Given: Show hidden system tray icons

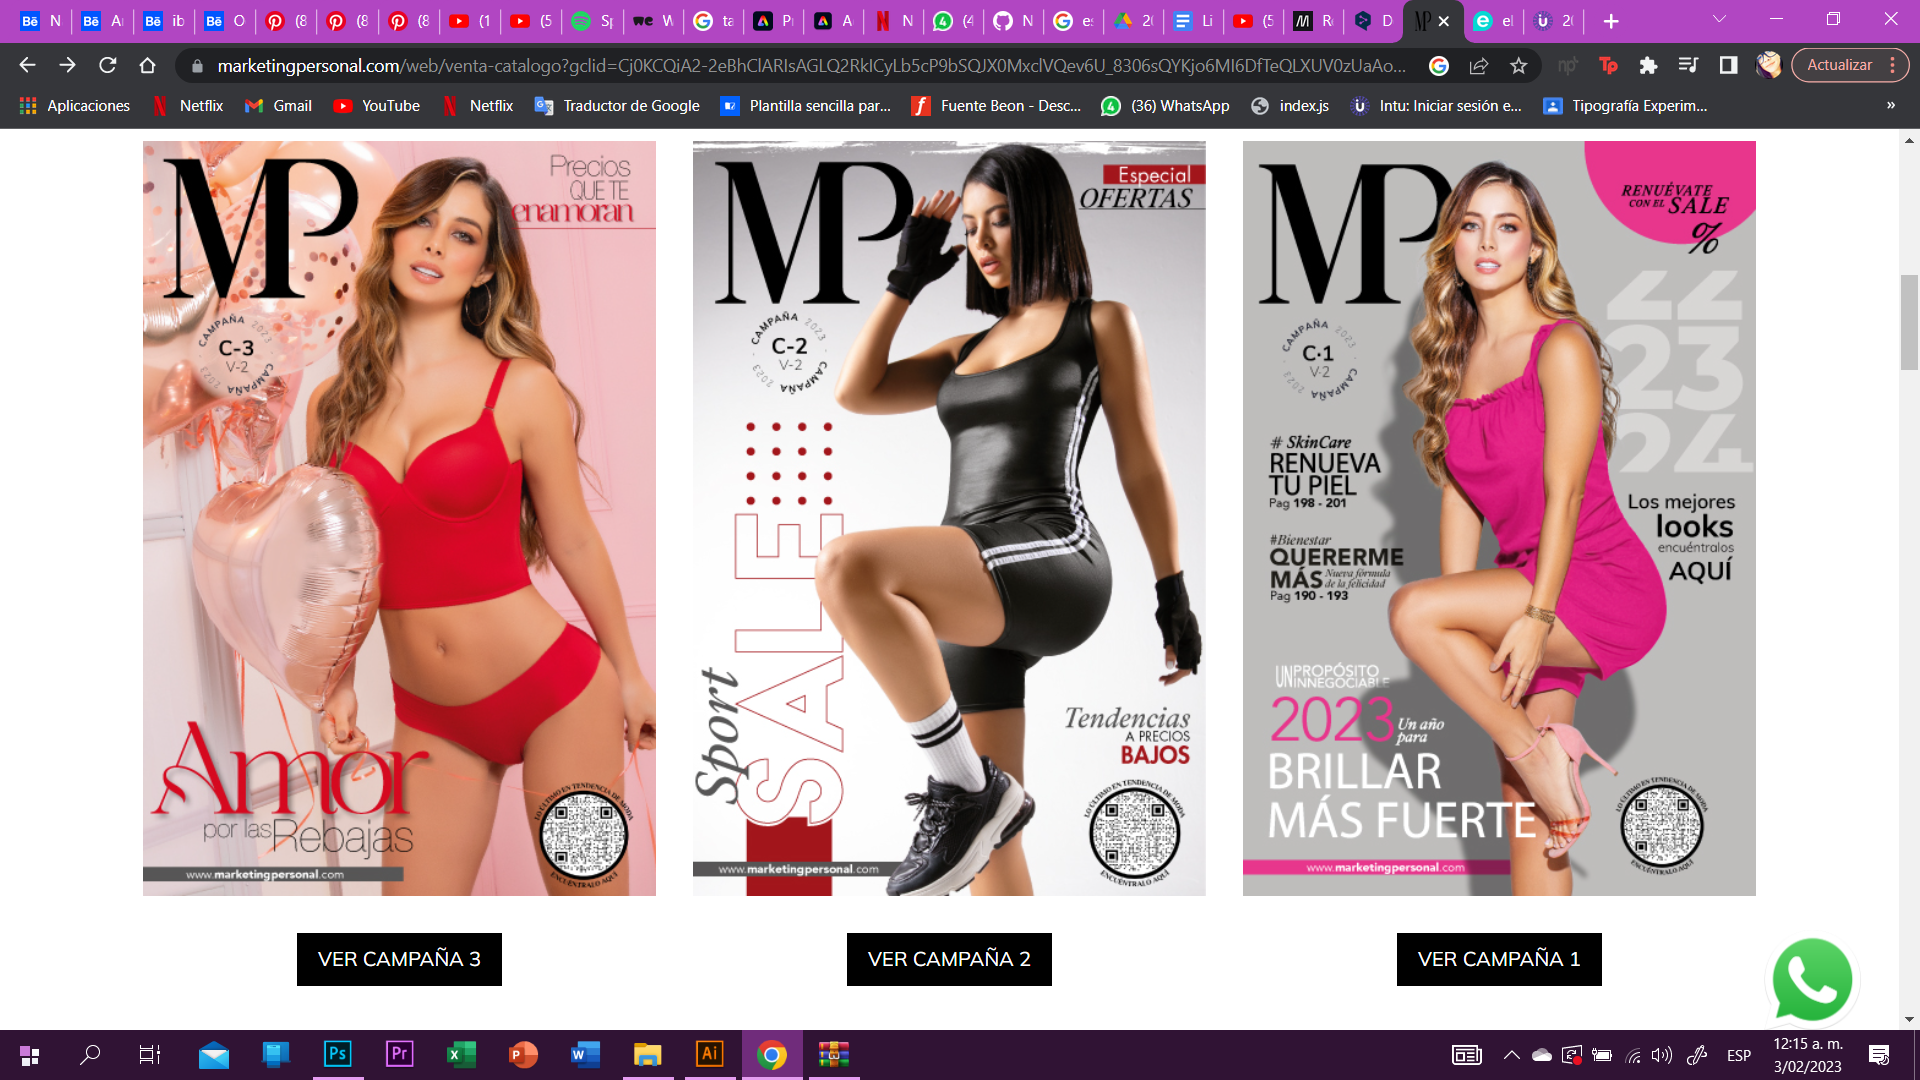Looking at the screenshot, I should (1511, 1055).
